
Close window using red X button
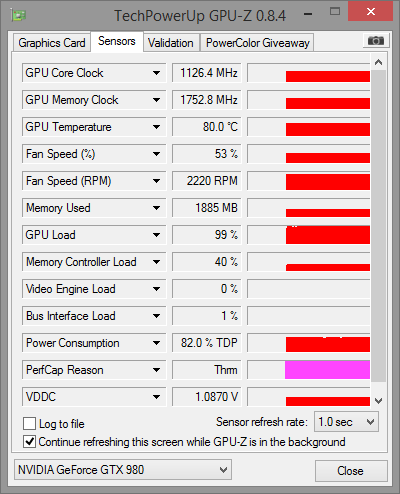point(371,12)
